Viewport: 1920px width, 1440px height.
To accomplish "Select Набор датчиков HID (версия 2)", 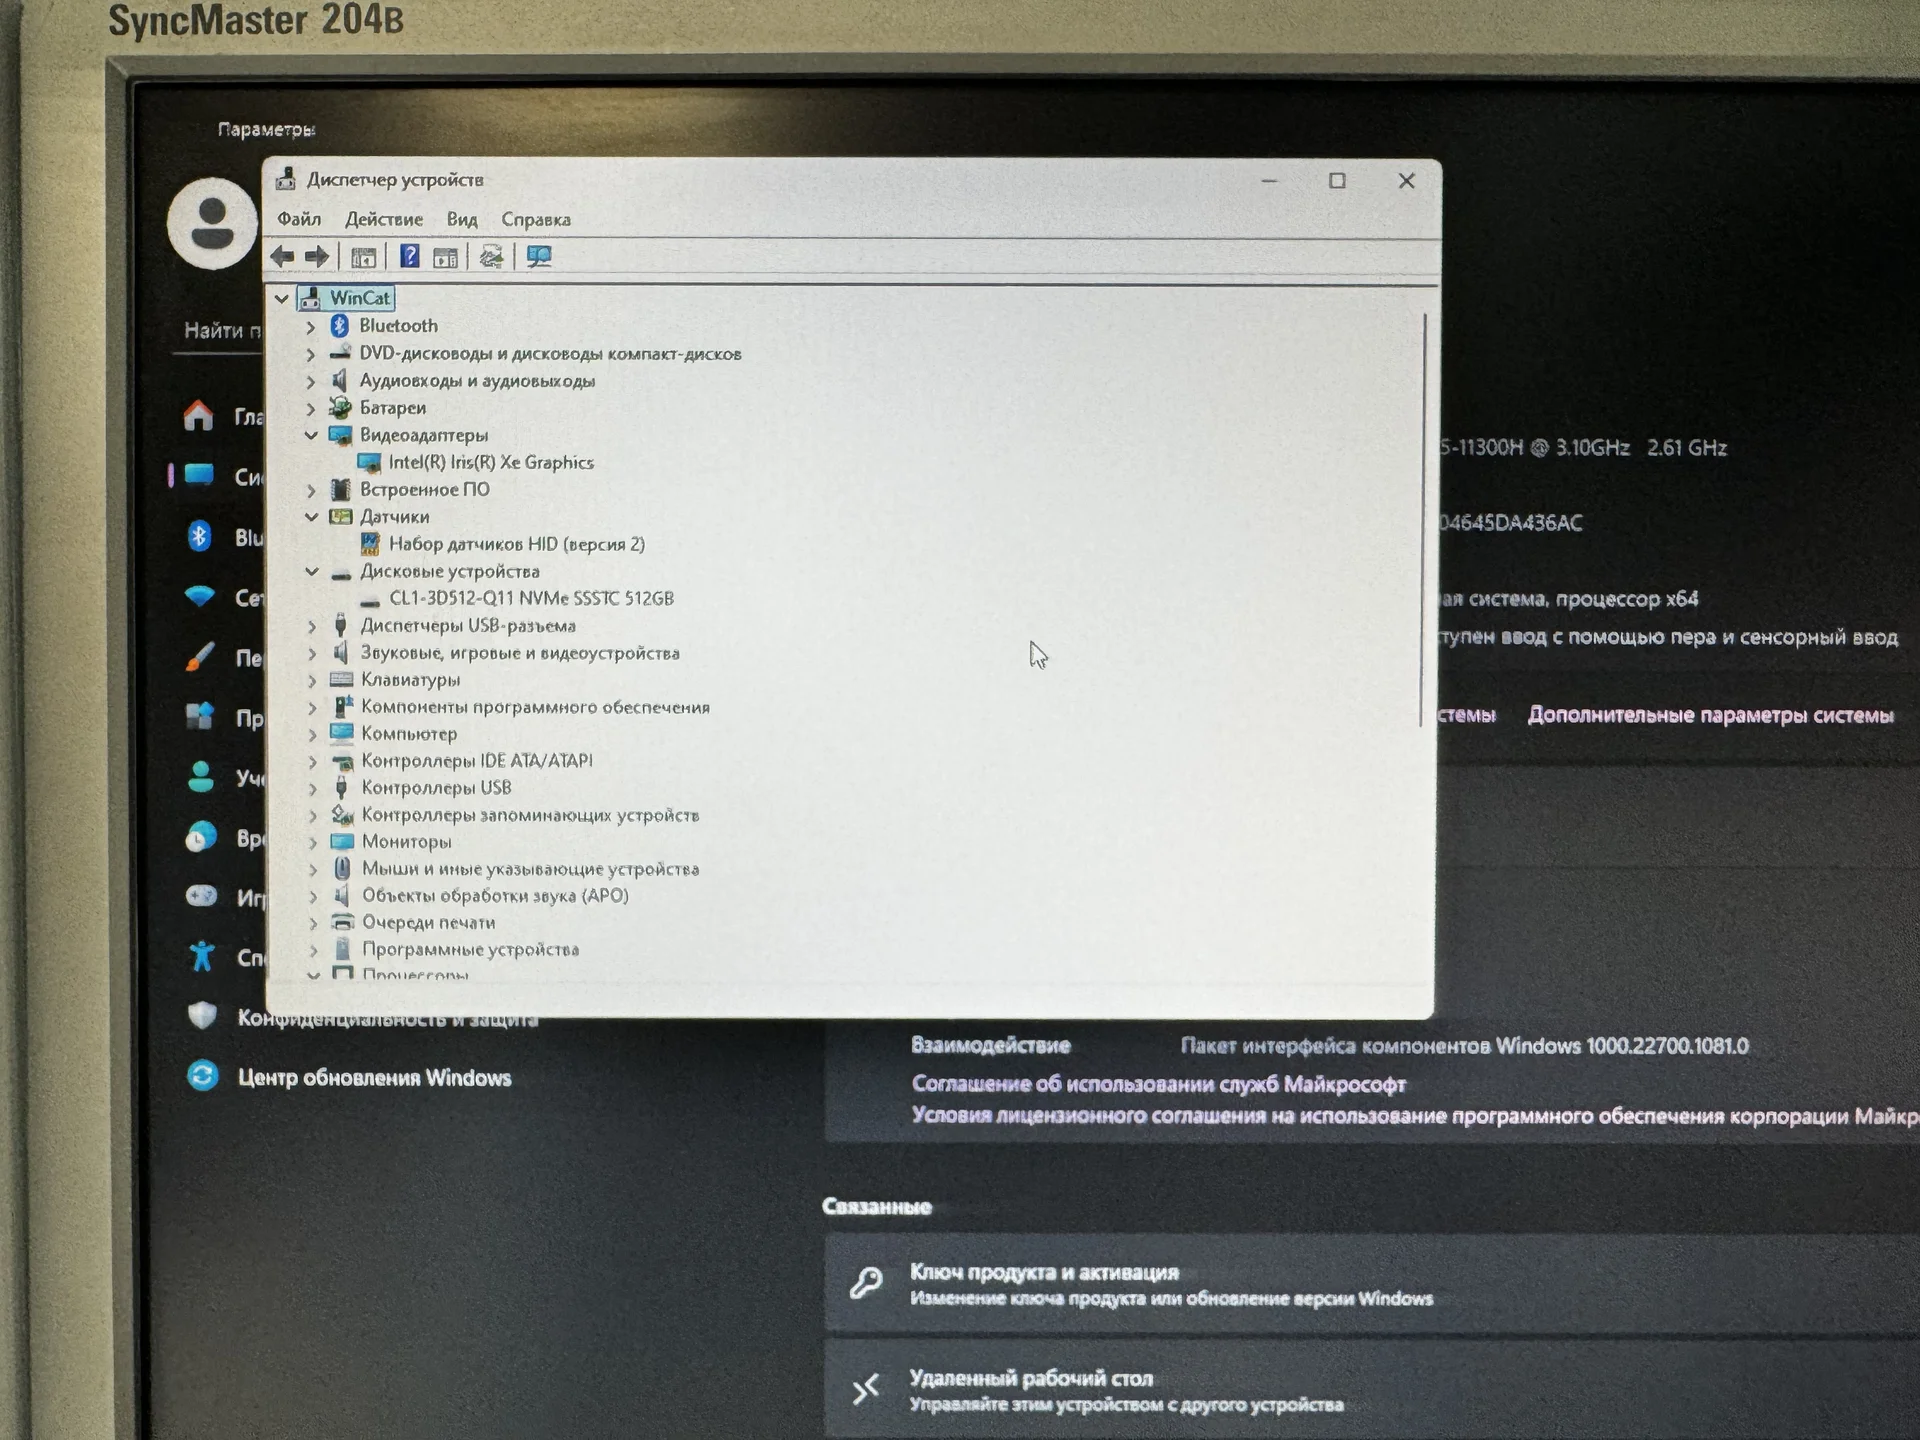I will 516,544.
